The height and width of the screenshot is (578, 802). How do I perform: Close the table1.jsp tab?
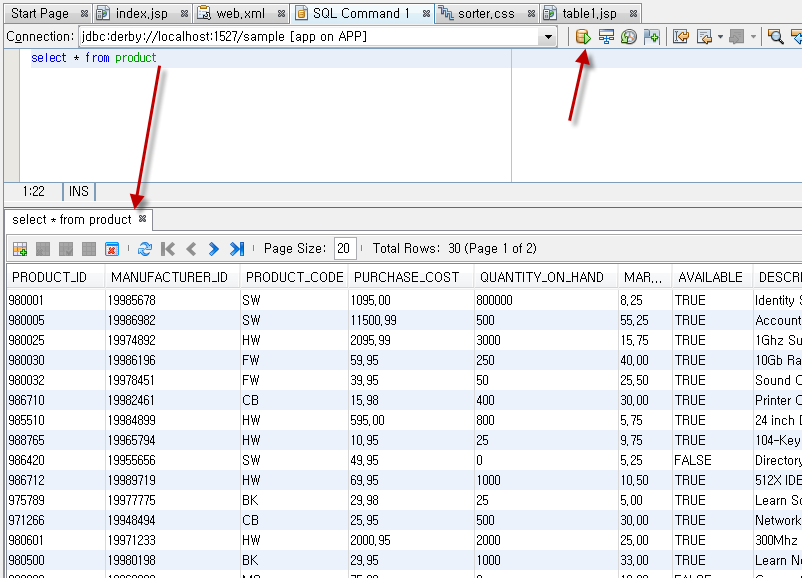click(633, 13)
